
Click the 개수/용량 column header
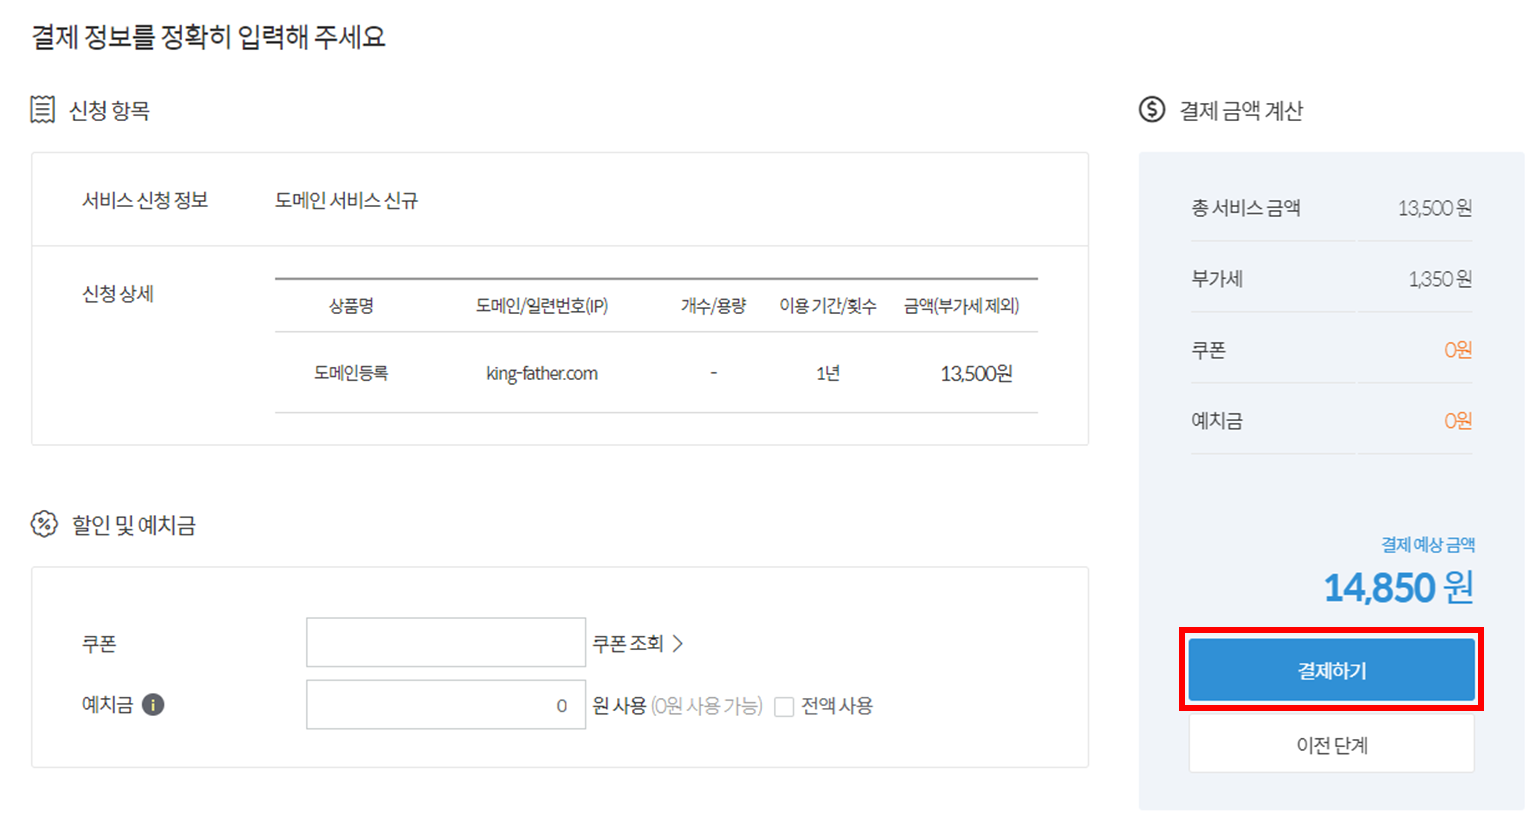[x=713, y=306]
